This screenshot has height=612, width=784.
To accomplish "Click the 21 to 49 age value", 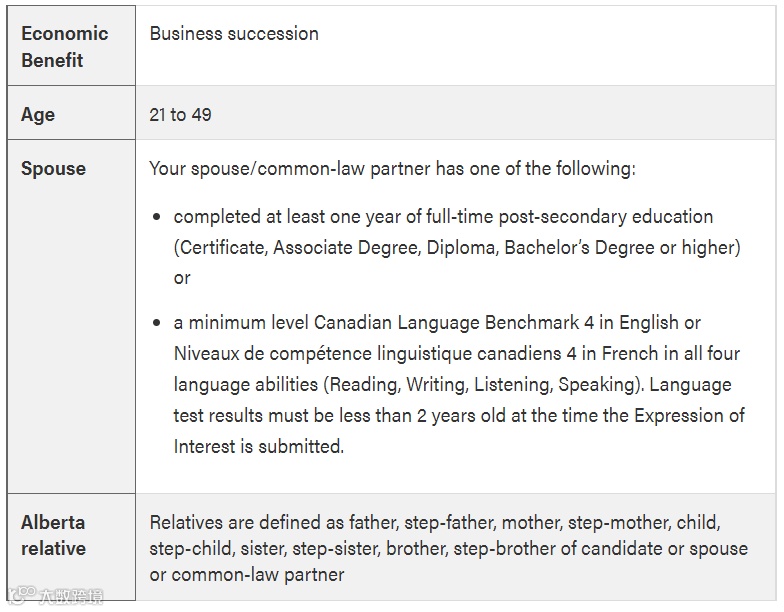I will point(180,114).
